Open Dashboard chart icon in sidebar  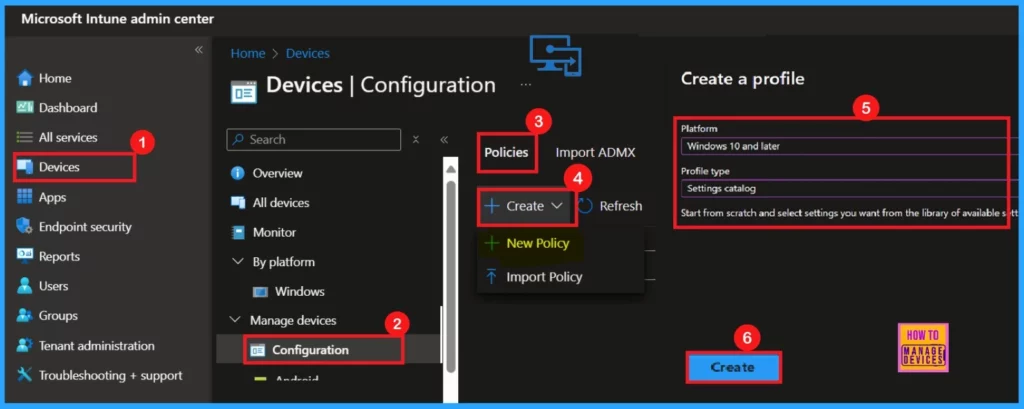(x=25, y=108)
